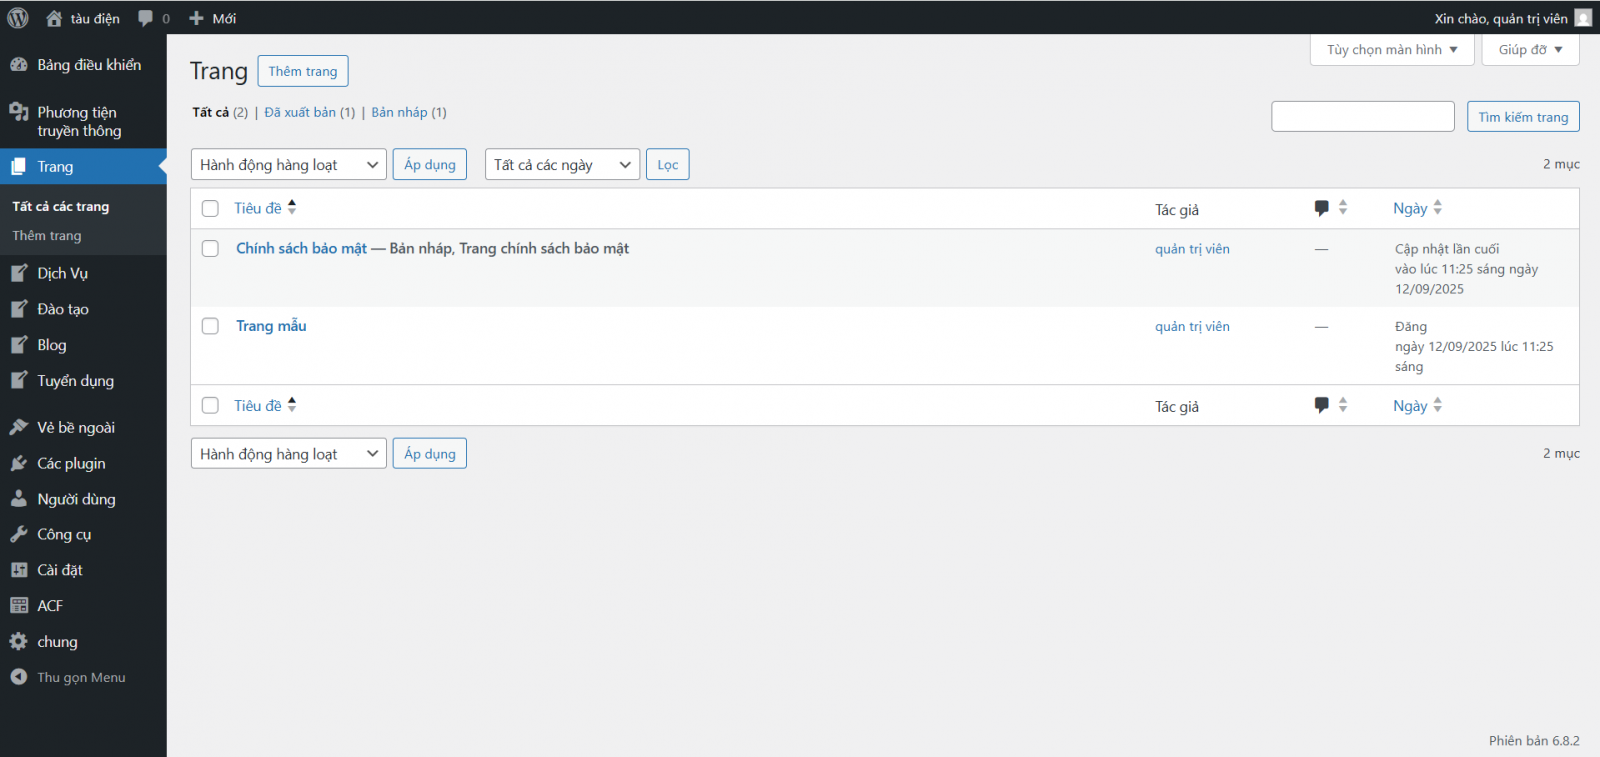The width and height of the screenshot is (1600, 757).
Task: Open the Trang mẫu page link
Action: click(x=271, y=326)
